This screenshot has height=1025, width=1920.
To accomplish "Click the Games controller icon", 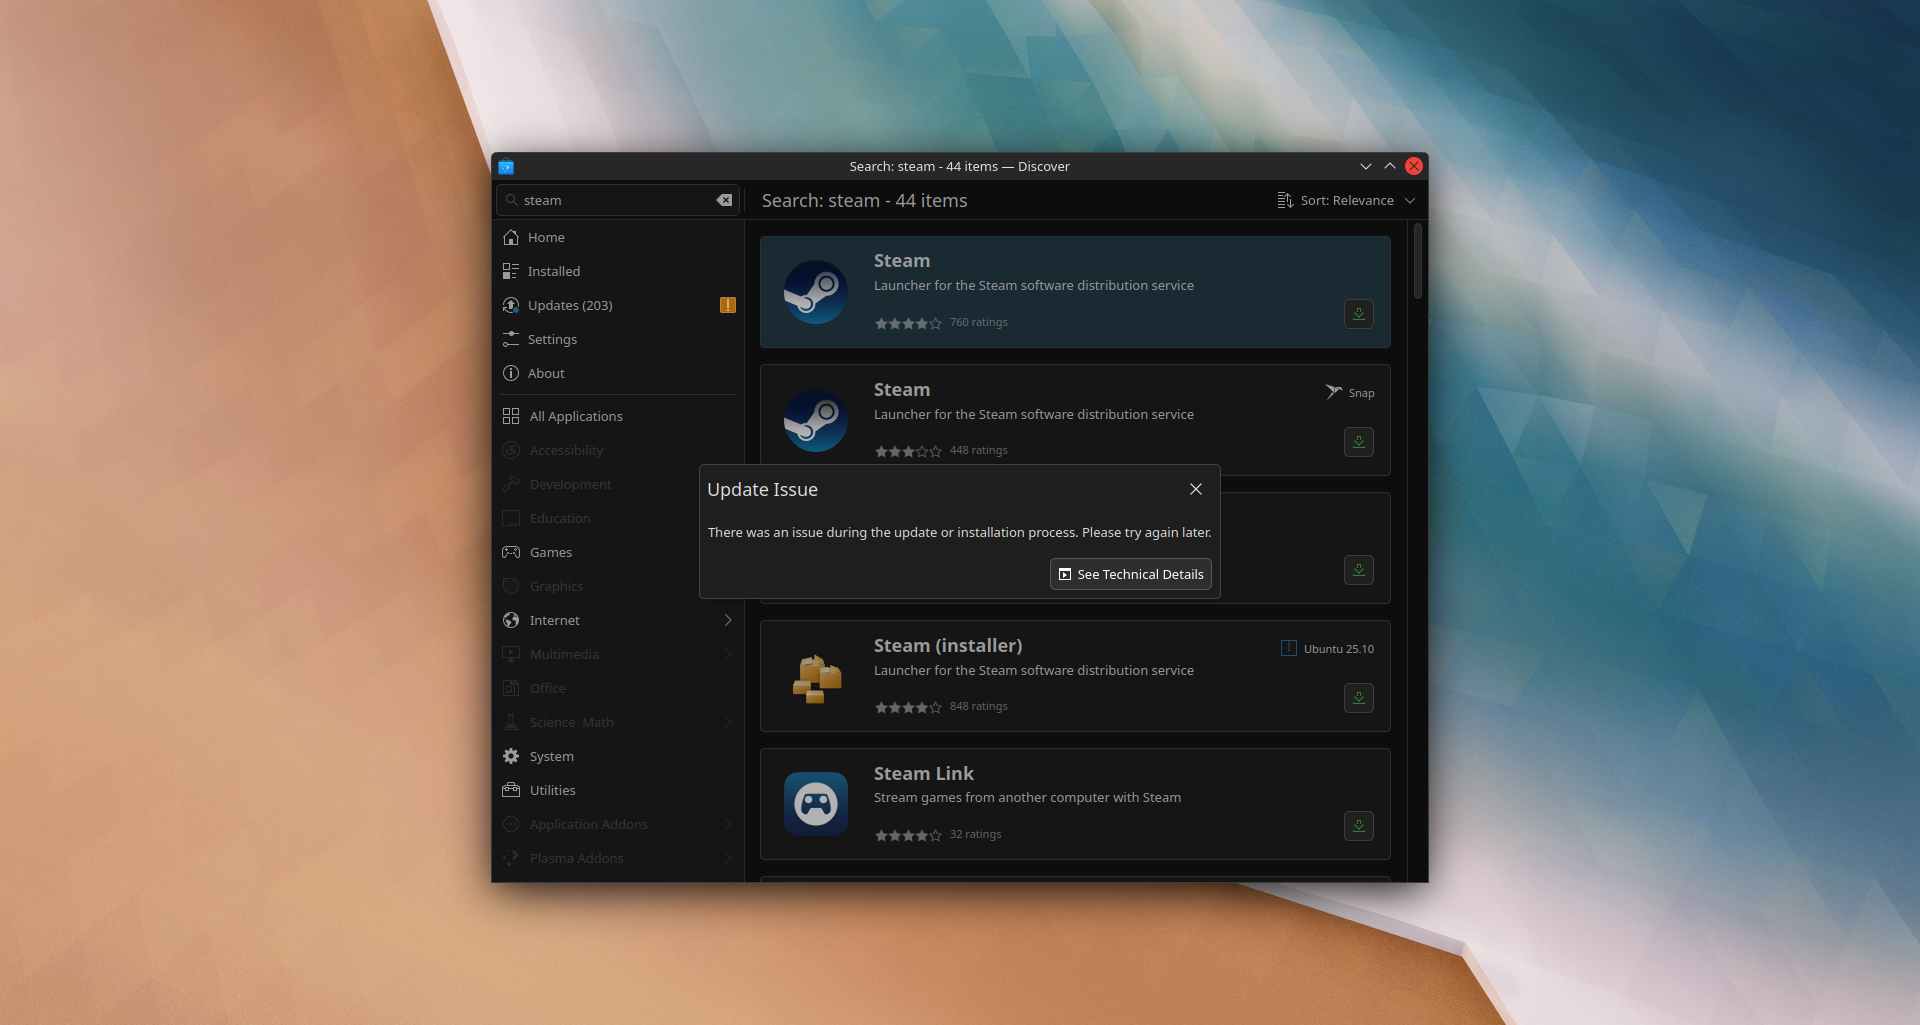I will (511, 552).
